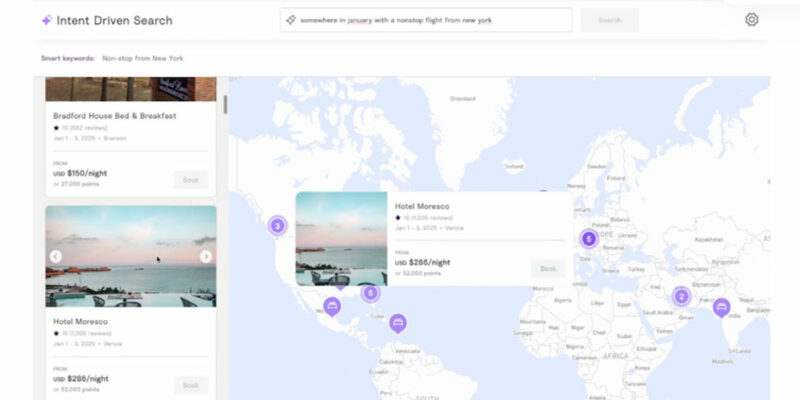Open the map cluster marker labeled 2
This screenshot has height=400, width=800.
tap(681, 296)
